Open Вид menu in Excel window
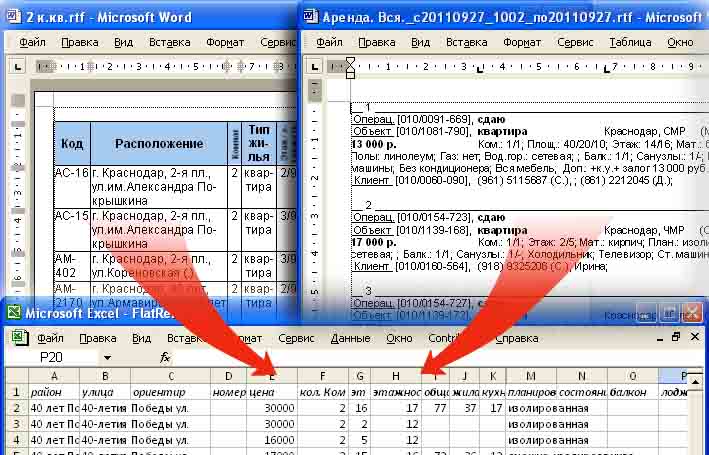This screenshot has height=455, width=709. coord(141,338)
